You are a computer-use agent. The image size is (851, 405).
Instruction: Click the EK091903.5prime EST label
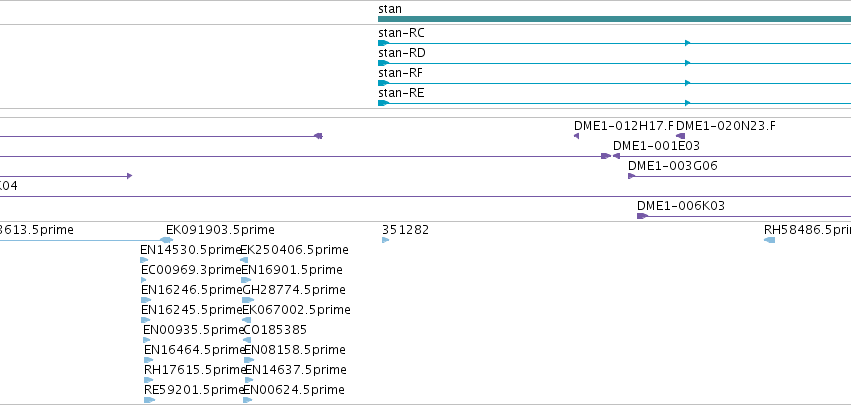220,230
